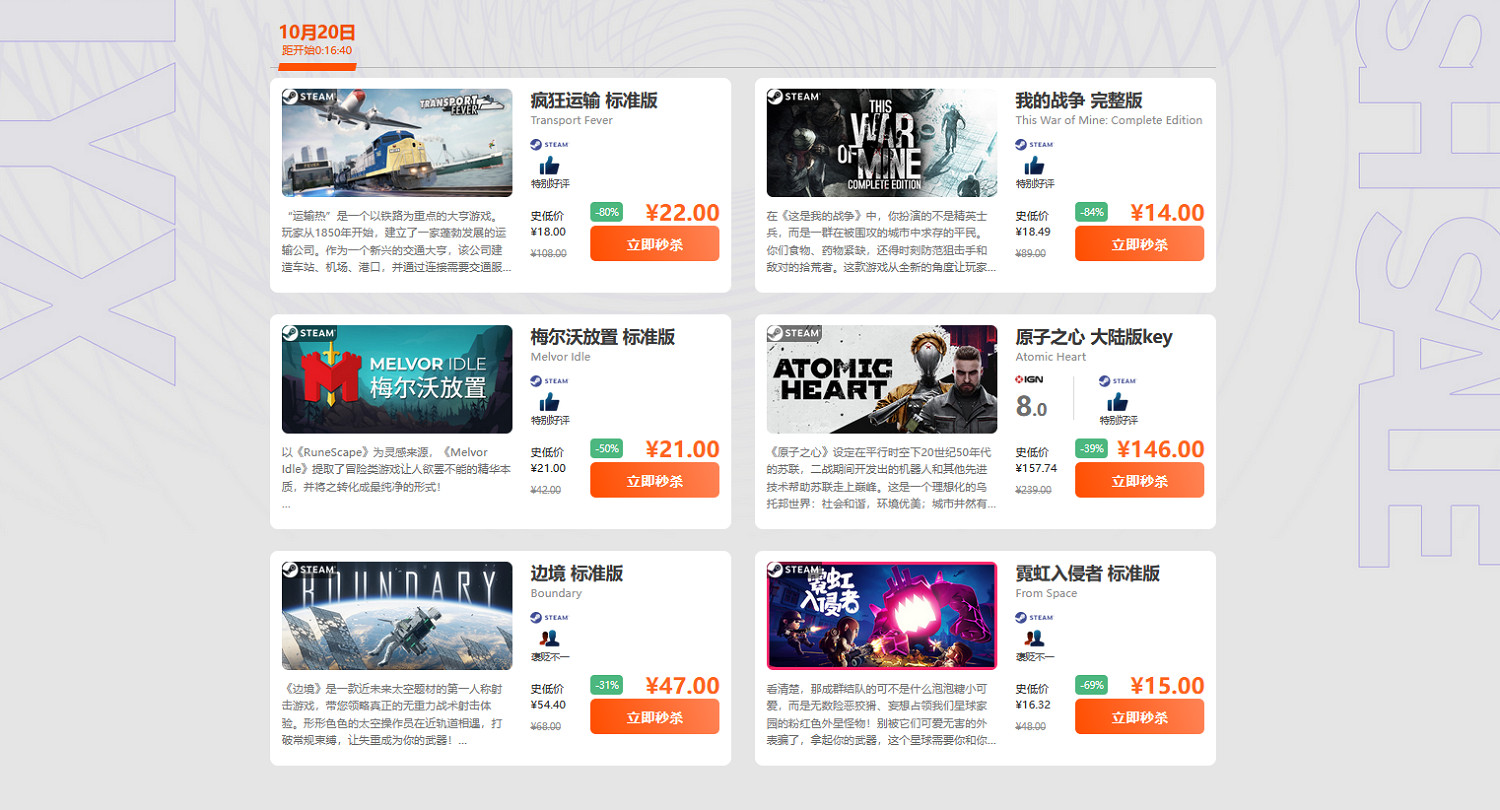Click 立即秒杀 for Melvor Idle

coord(654,480)
